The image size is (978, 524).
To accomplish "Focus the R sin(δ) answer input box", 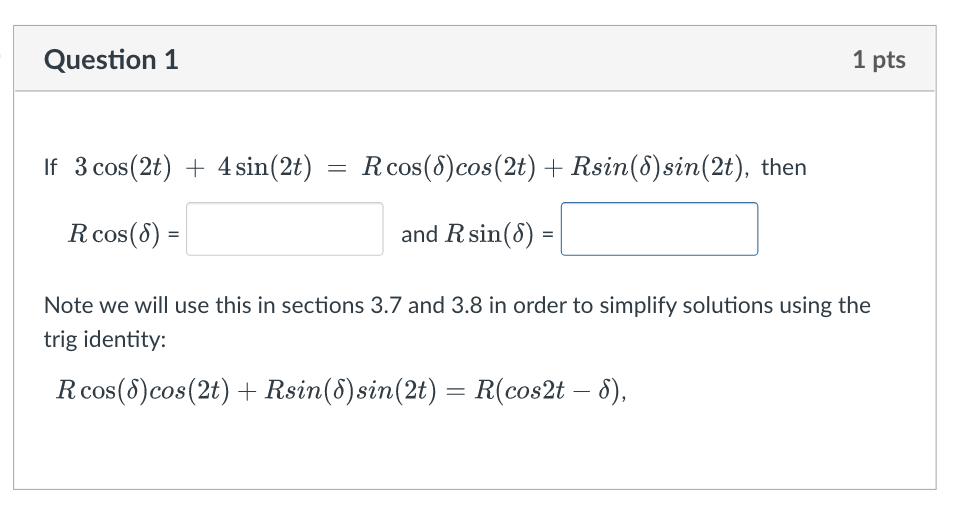I will (x=659, y=229).
